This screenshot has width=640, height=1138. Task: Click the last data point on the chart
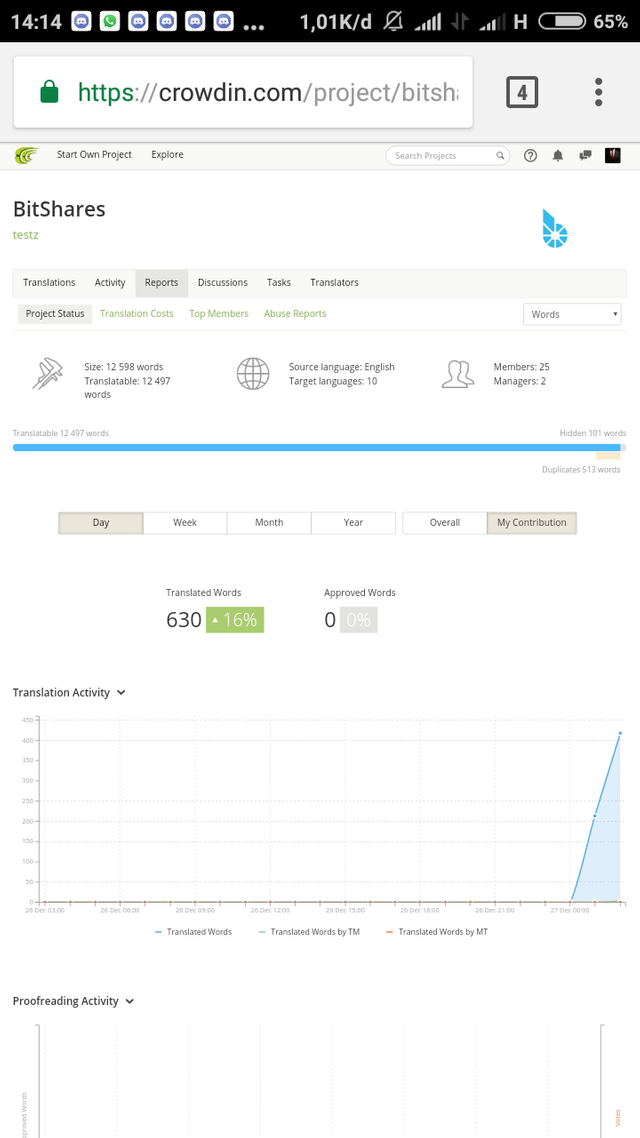coord(620,733)
